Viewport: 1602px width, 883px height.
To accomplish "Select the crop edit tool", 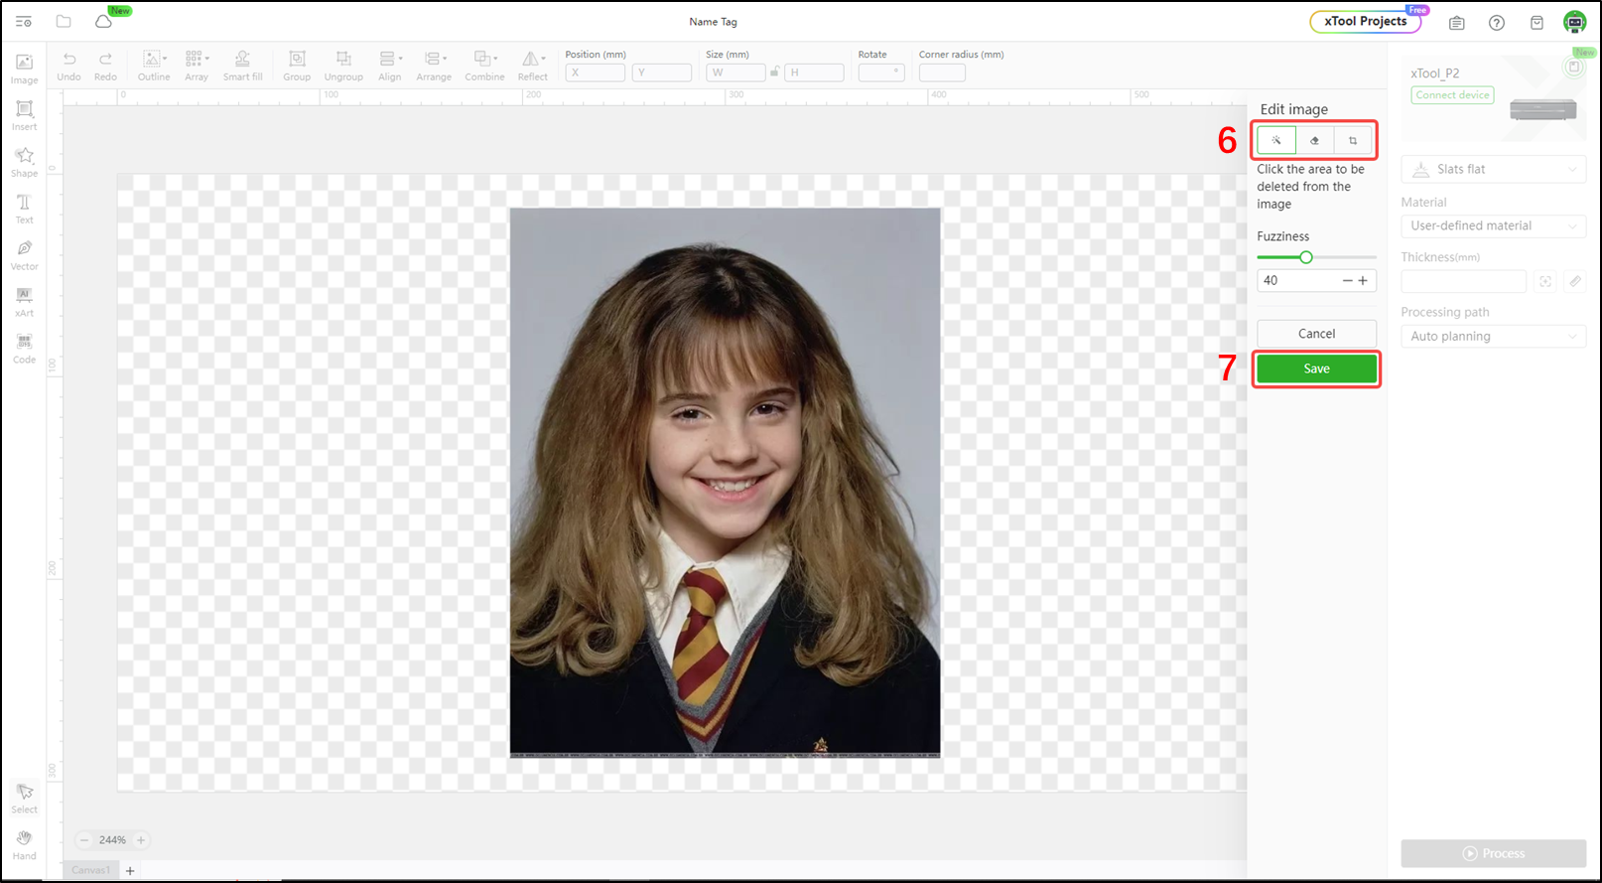I will click(1353, 140).
